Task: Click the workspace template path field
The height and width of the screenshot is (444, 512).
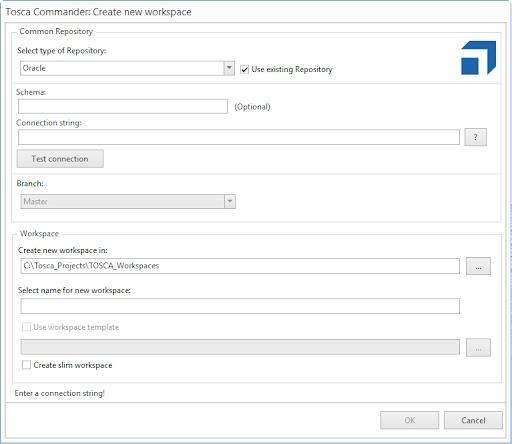Action: (x=240, y=347)
